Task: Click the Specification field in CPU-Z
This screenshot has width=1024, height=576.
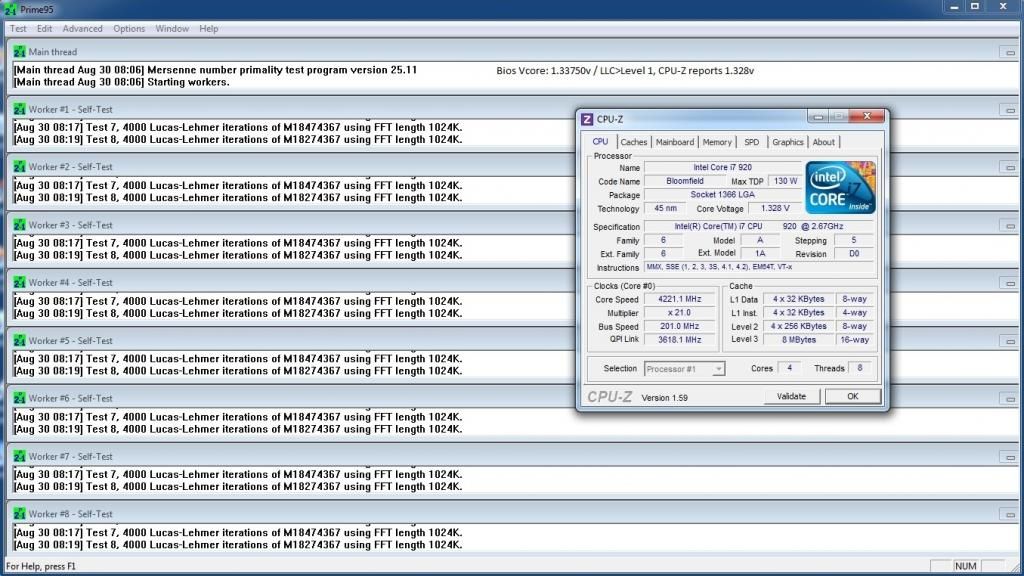Action: 759,227
